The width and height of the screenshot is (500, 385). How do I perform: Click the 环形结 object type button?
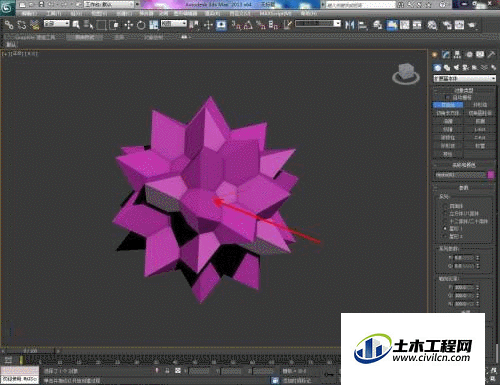(480, 105)
